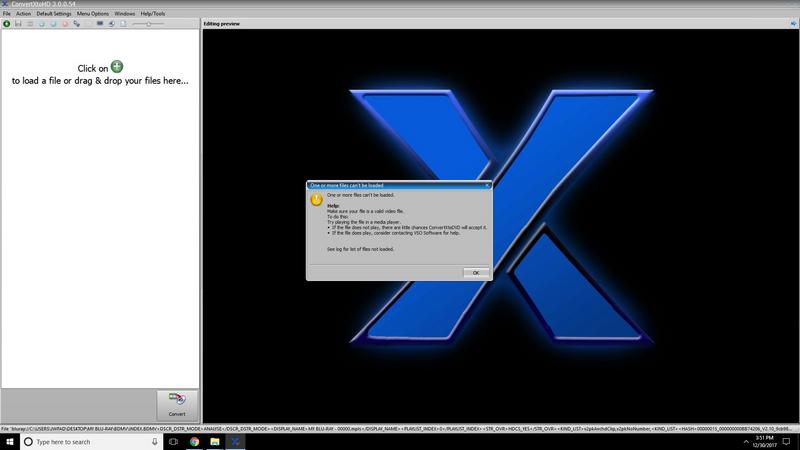Open the Menu Options menu
800x450 pixels.
[93, 14]
